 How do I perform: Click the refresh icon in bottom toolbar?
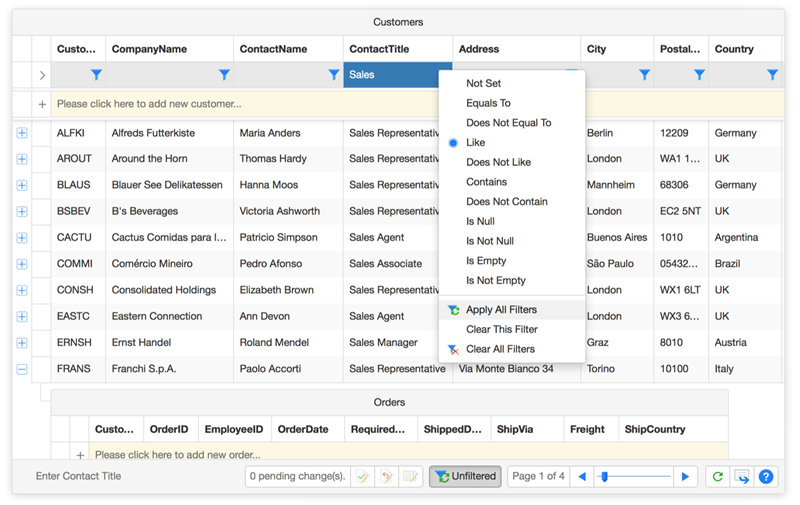click(717, 477)
